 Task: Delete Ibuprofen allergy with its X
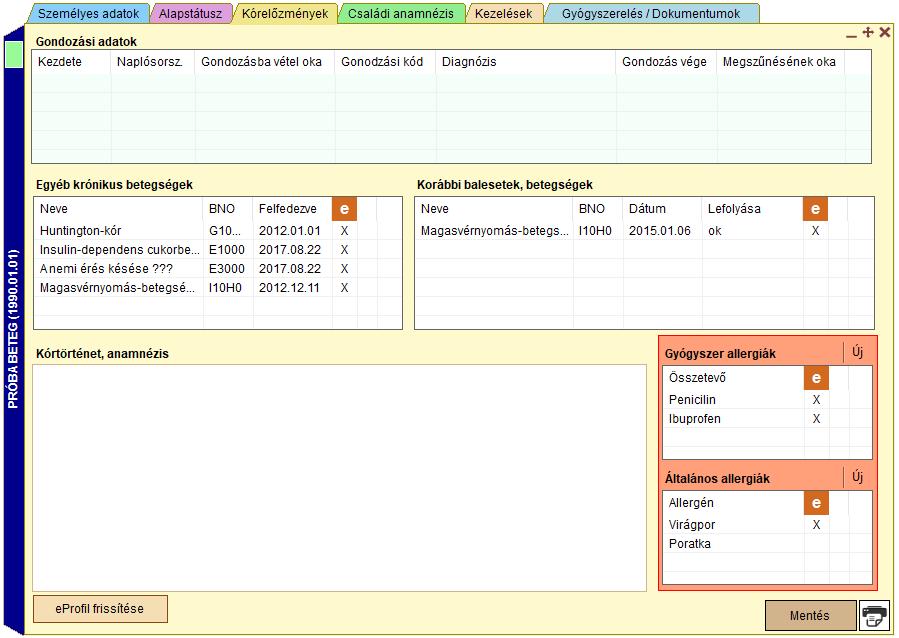coord(816,419)
